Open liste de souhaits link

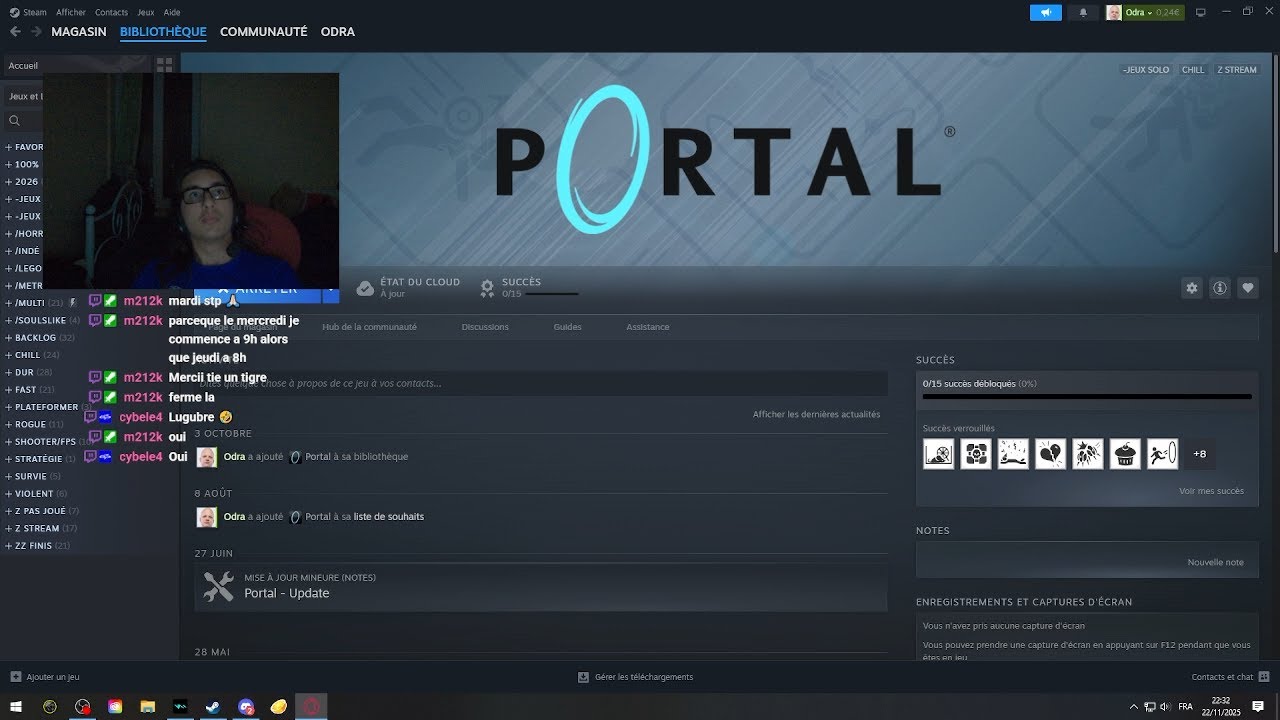coord(389,517)
